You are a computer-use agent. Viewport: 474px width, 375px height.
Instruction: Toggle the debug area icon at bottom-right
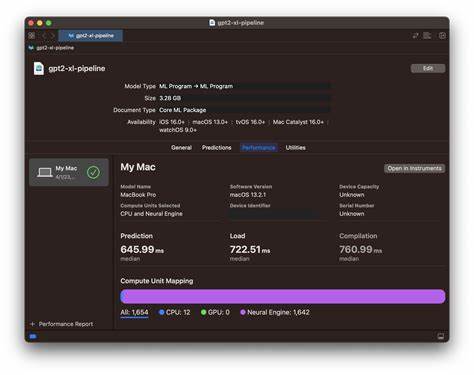coord(441,336)
